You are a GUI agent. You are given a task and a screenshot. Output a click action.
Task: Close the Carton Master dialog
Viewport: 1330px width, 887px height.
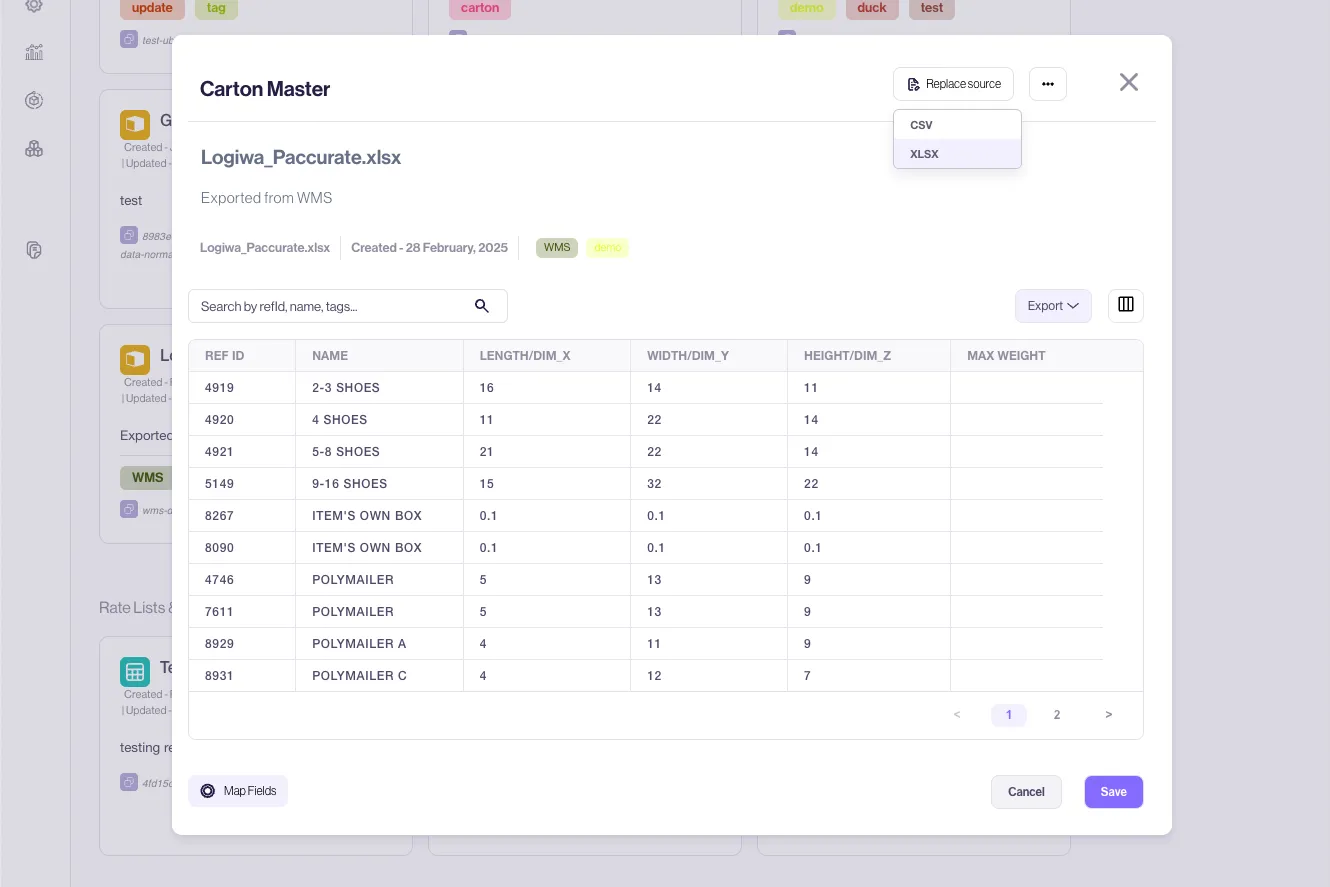pos(1129,82)
